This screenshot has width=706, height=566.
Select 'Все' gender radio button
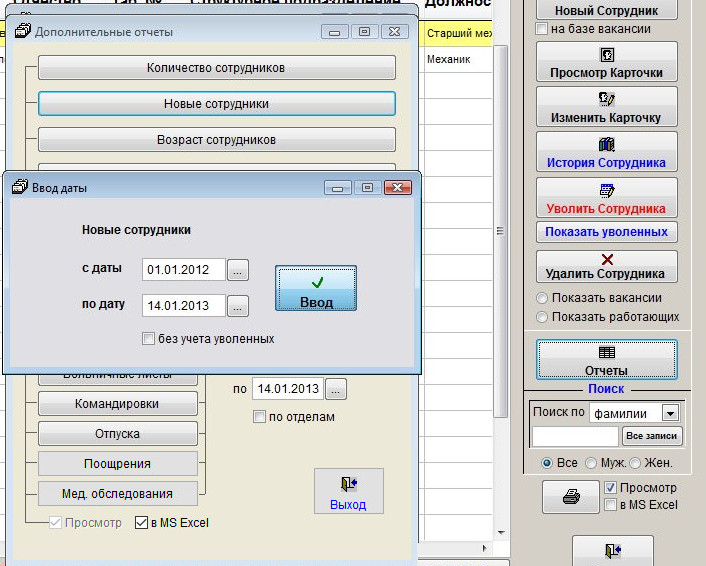coord(547,463)
